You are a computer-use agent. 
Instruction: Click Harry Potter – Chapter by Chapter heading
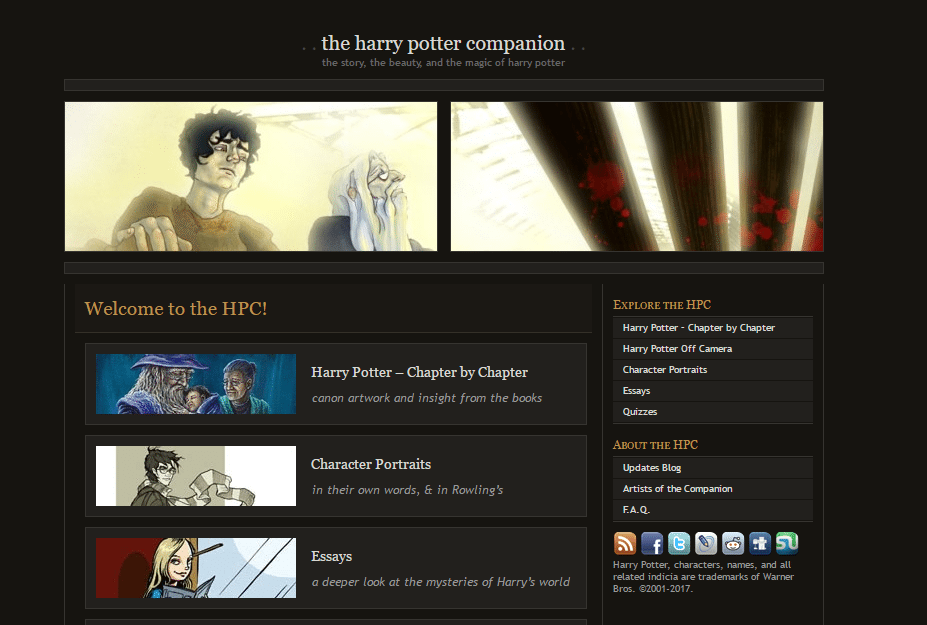[x=419, y=373]
